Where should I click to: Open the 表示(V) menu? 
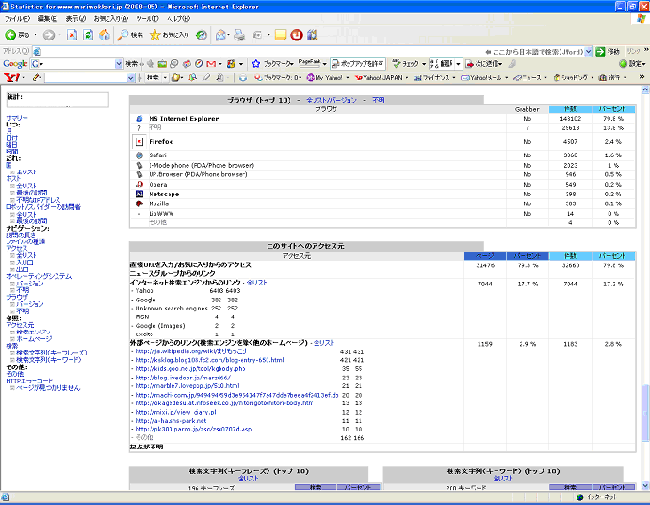coord(75,19)
